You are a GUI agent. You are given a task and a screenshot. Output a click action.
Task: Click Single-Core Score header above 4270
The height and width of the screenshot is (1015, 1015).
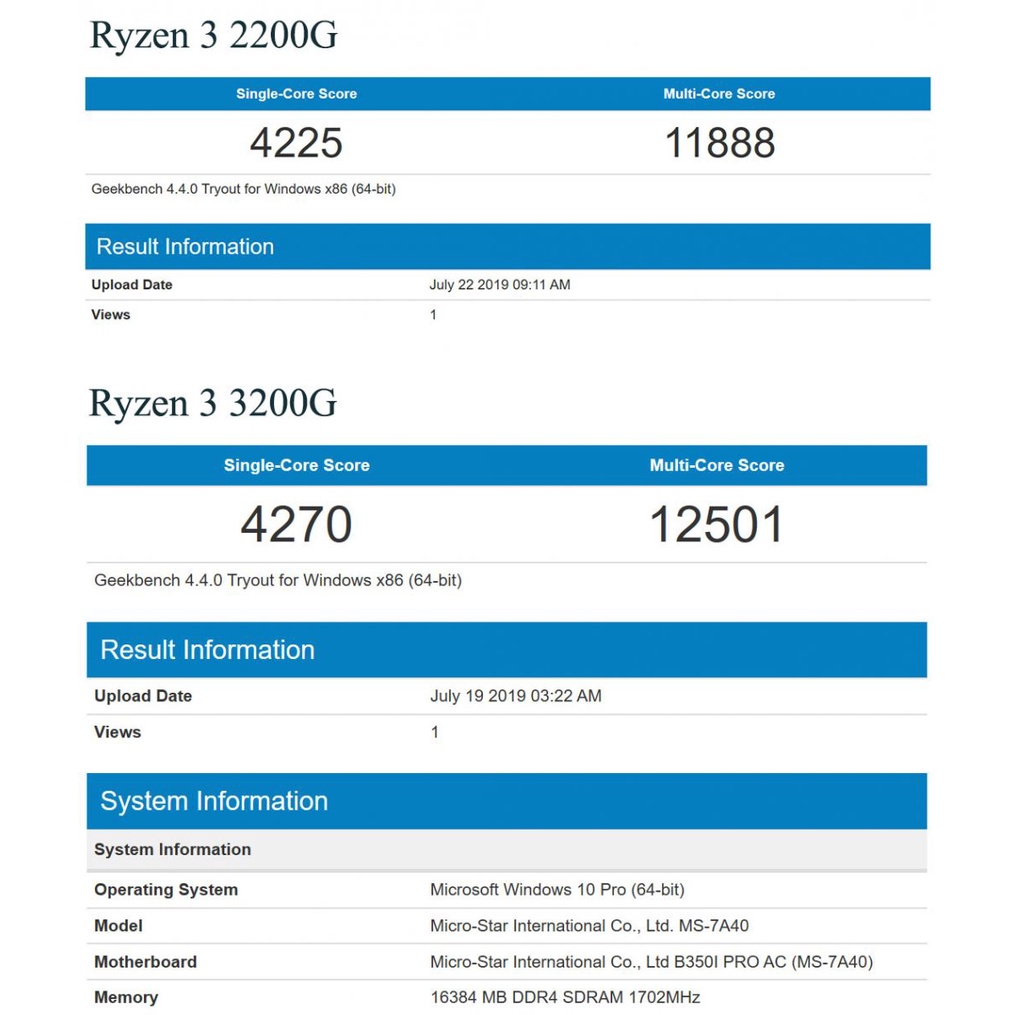pyautogui.click(x=296, y=466)
